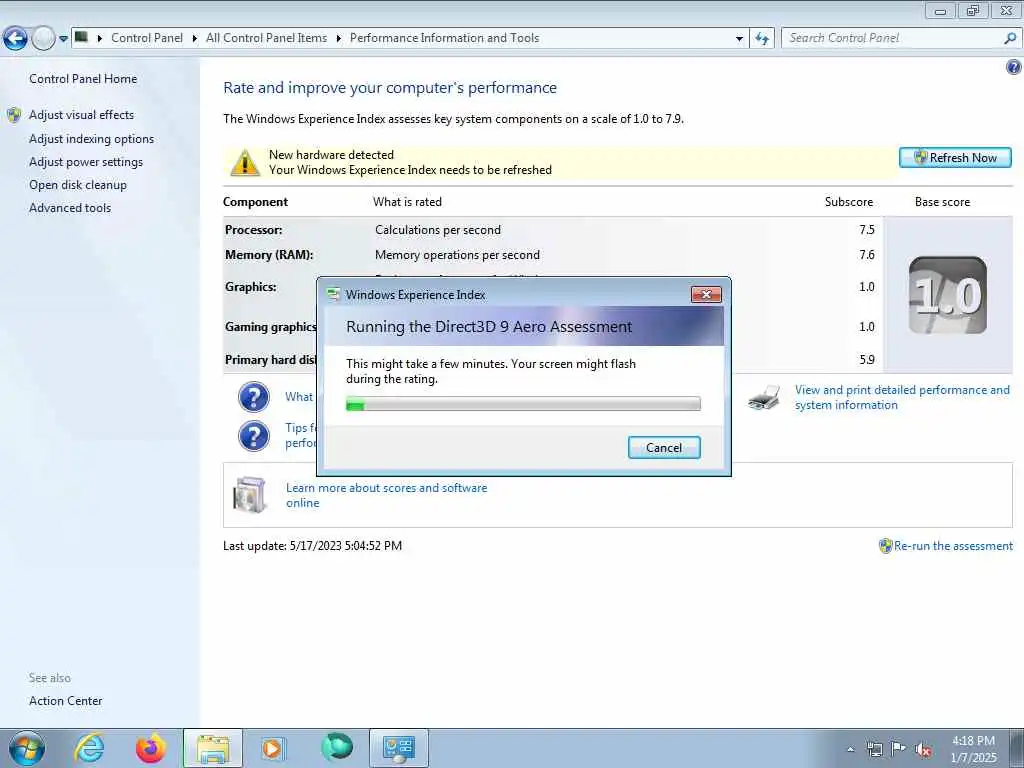Open disk cleanup link
This screenshot has width=1024, height=768.
pos(78,185)
